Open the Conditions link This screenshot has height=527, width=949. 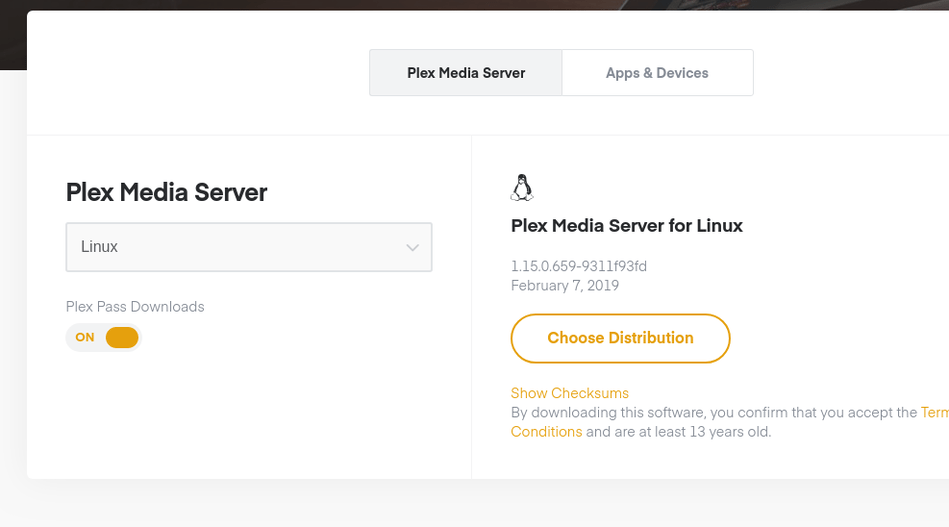[x=546, y=432]
